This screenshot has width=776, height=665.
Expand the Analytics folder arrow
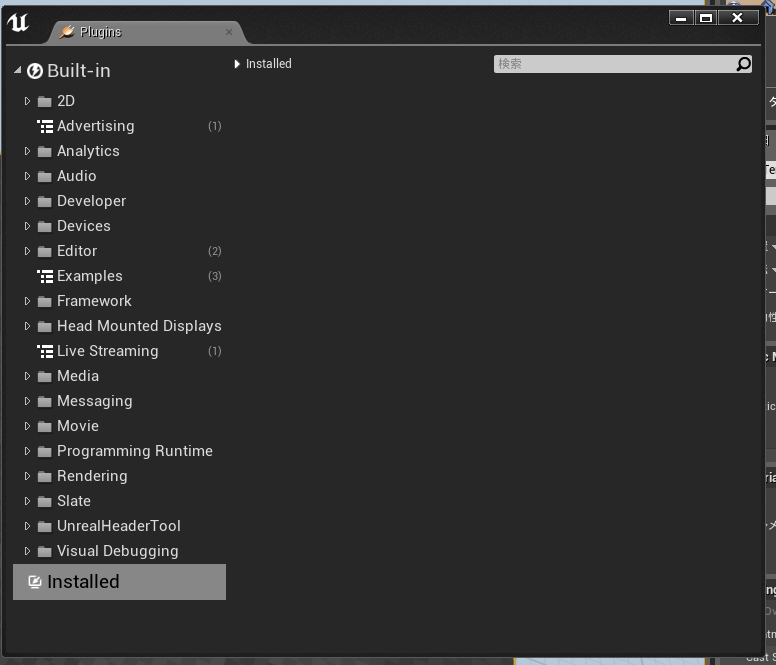[27, 151]
